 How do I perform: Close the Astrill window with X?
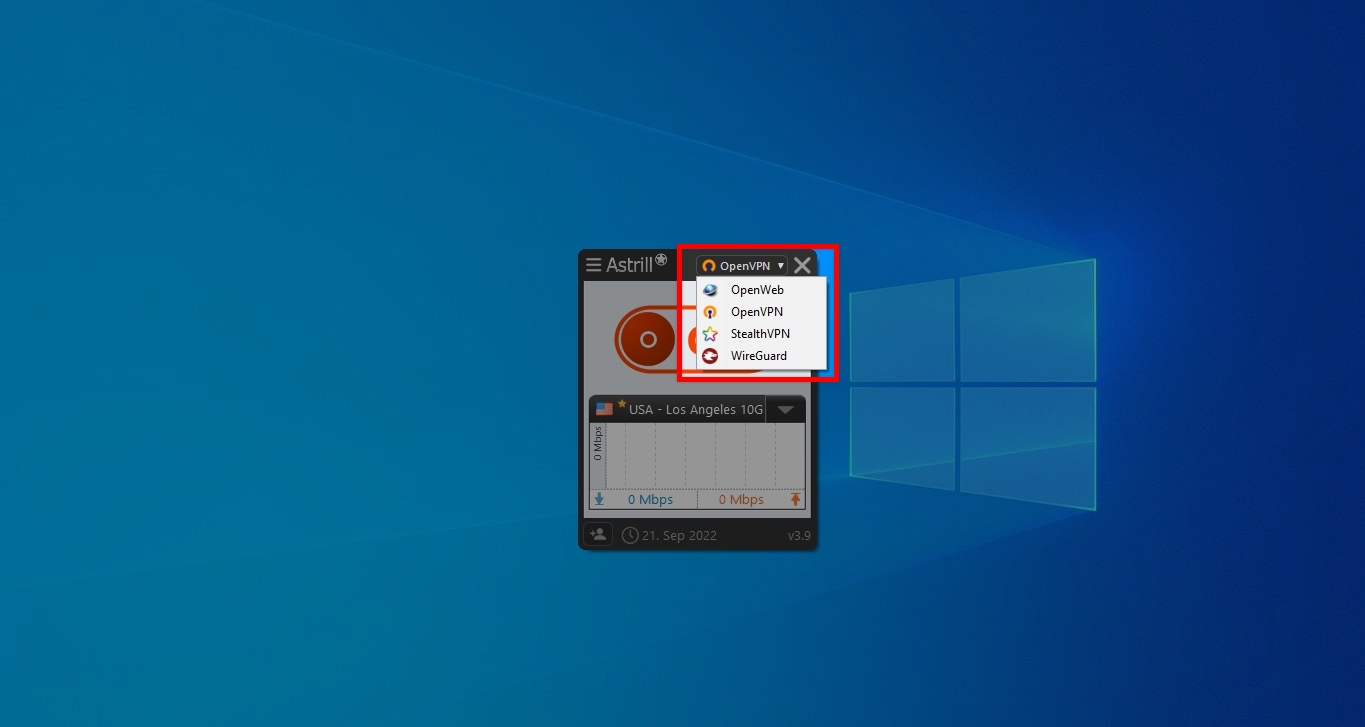click(802, 266)
